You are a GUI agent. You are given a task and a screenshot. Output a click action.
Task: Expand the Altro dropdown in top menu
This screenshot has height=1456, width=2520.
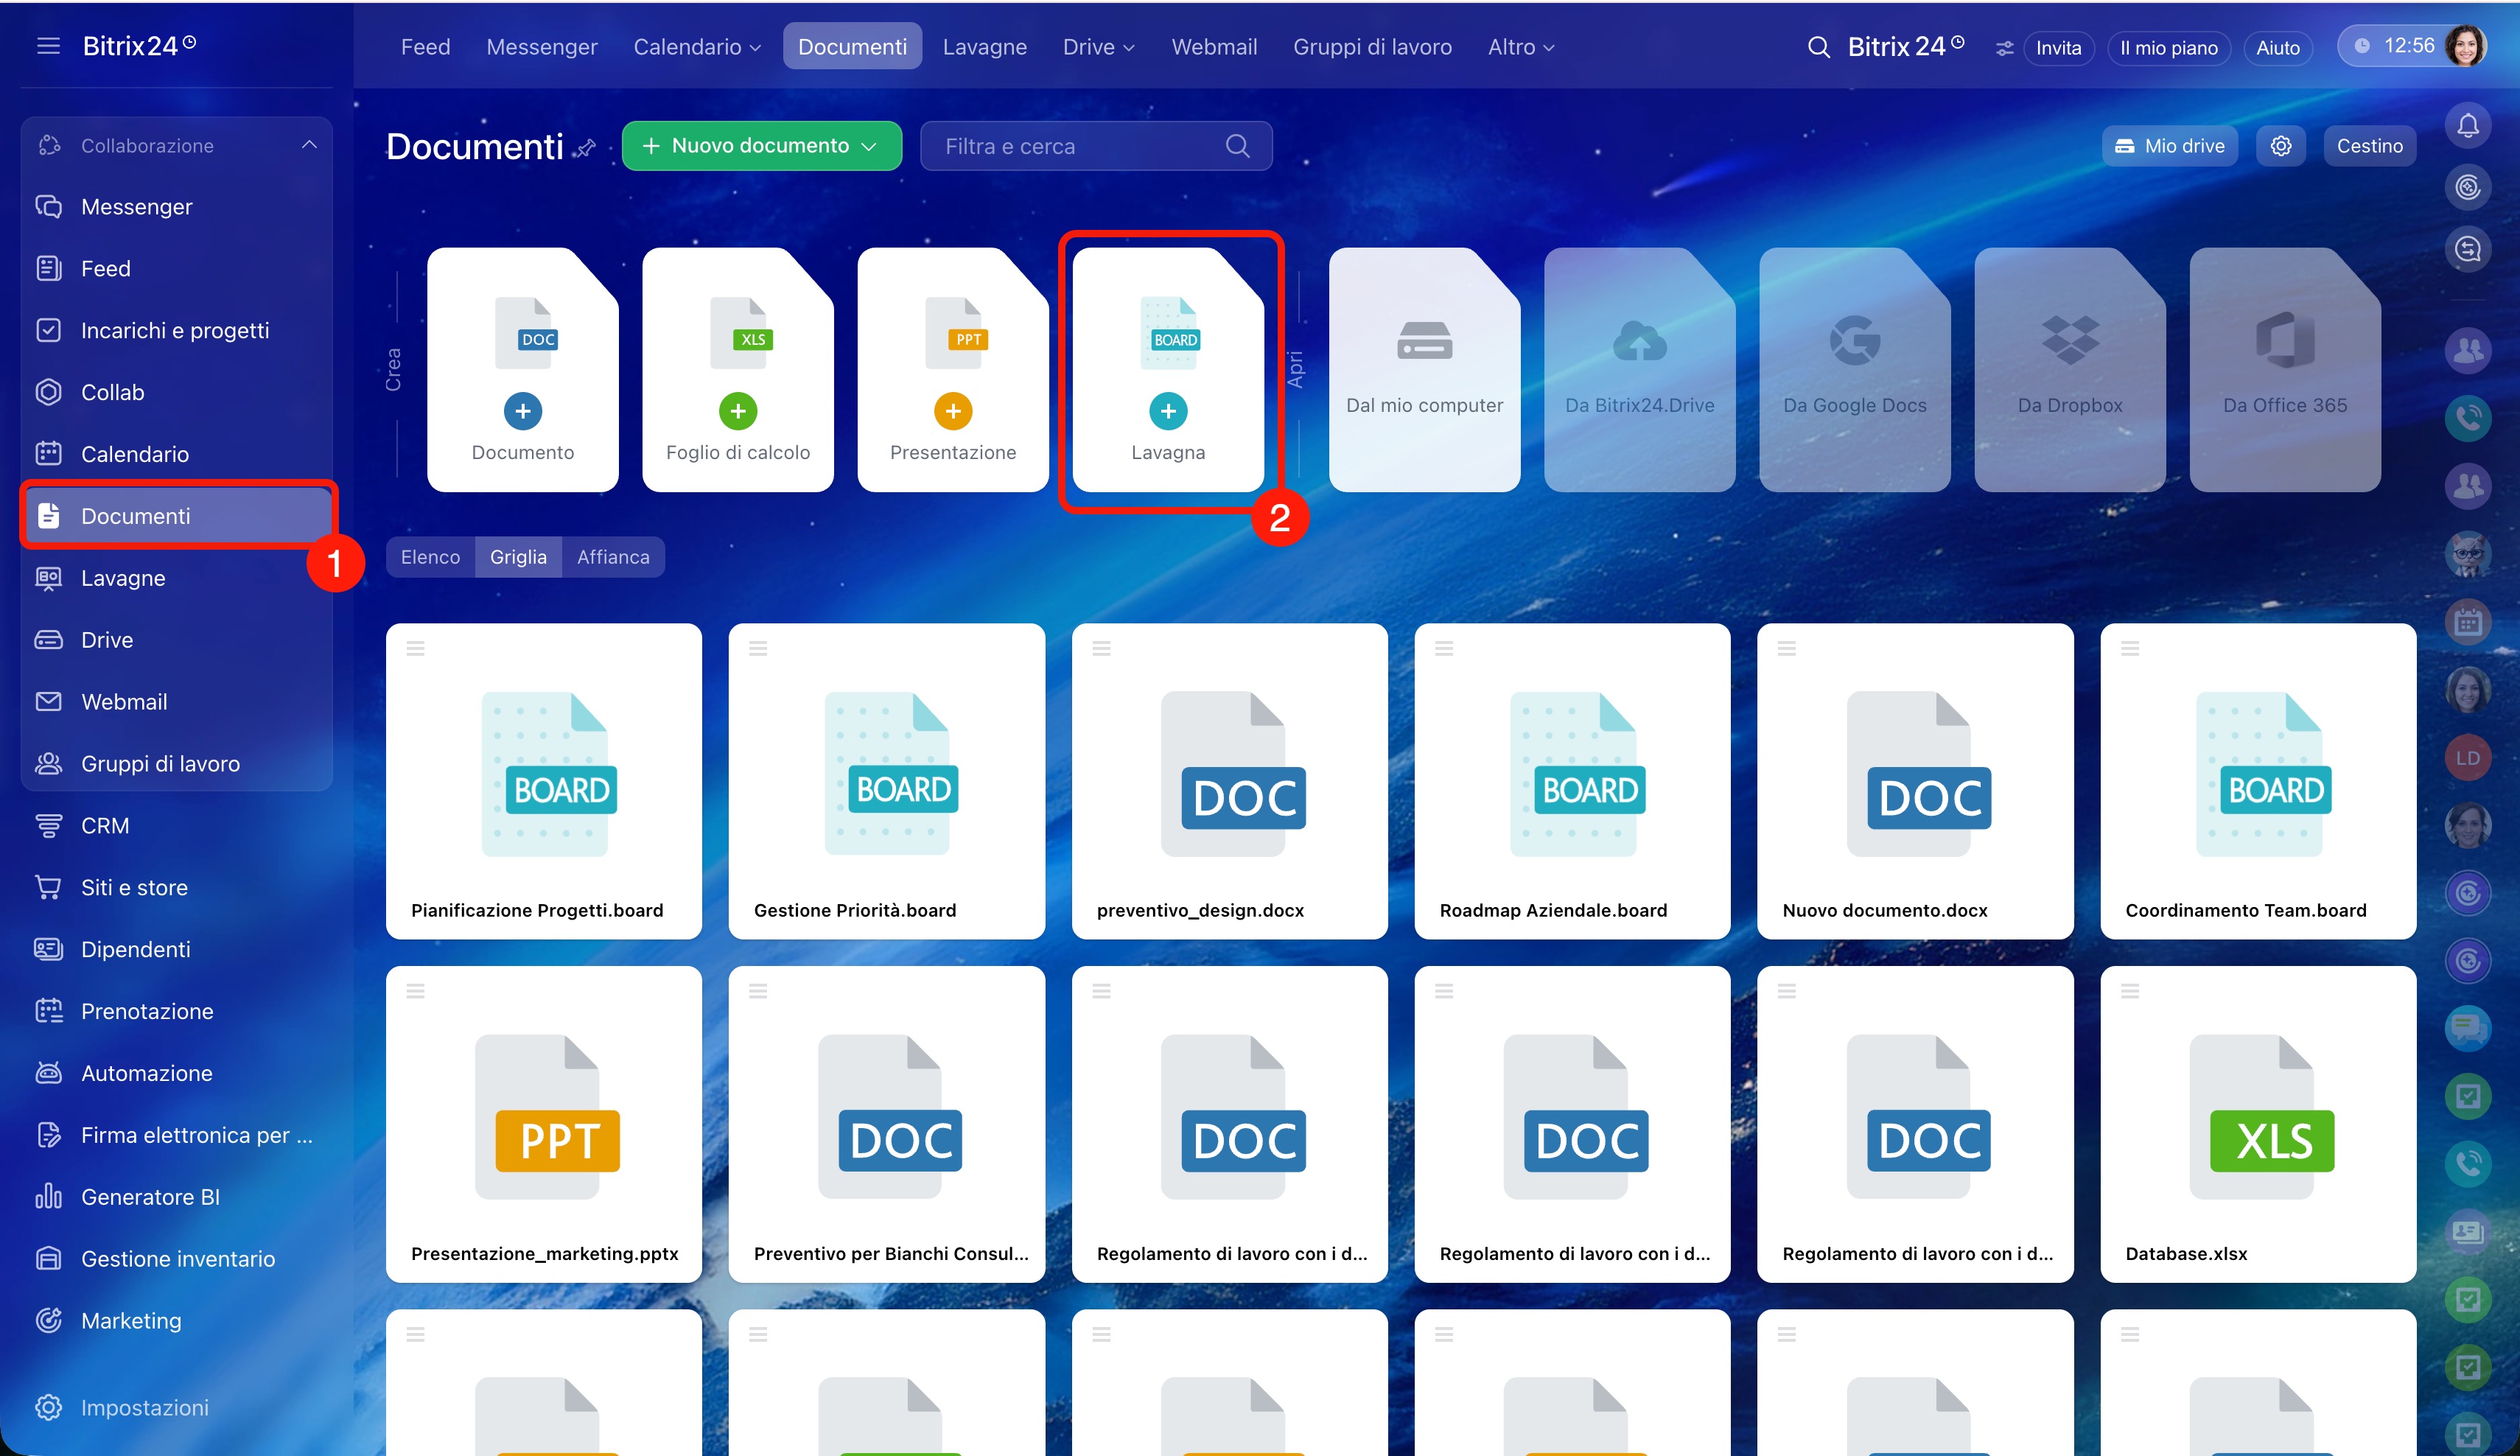[x=1549, y=48]
